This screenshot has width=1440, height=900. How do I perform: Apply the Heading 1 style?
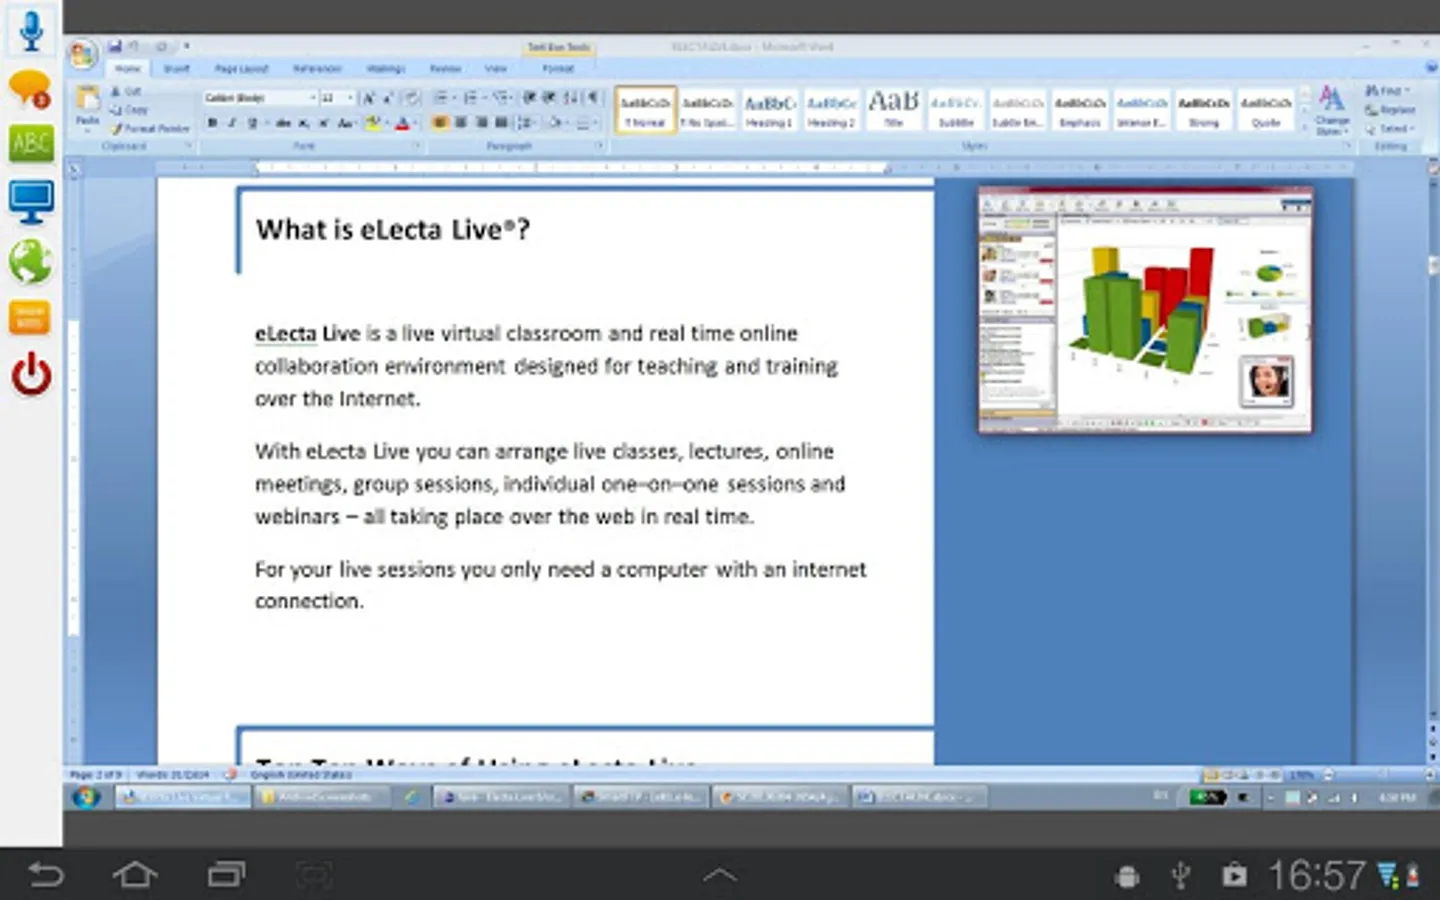(769, 110)
